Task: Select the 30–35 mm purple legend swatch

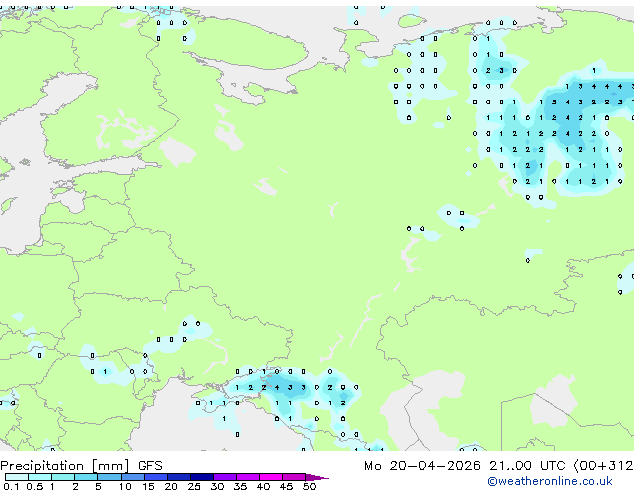Action: (225, 477)
